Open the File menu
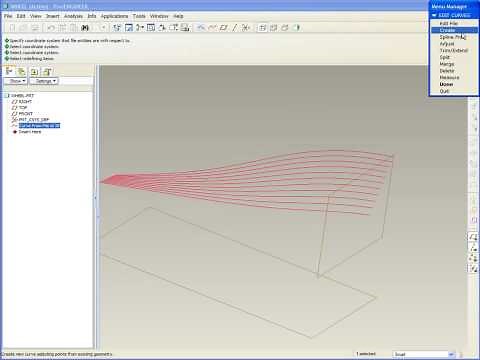 [8, 16]
